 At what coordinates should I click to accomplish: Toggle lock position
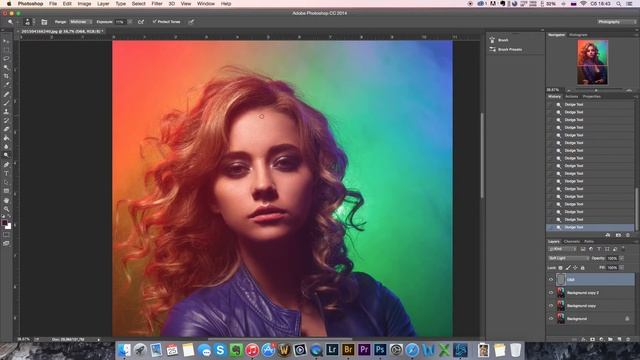[x=575, y=268]
